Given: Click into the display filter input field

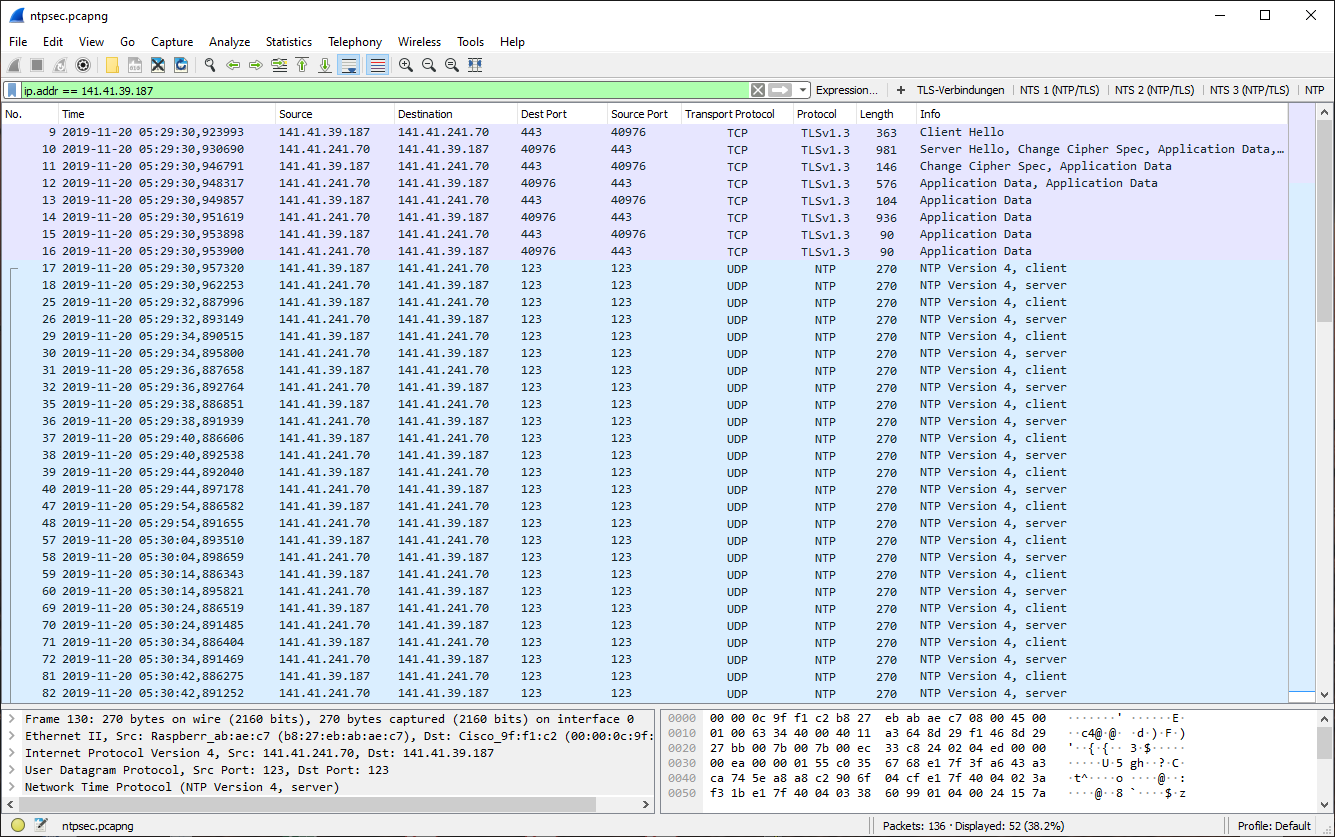Looking at the screenshot, I should [385, 90].
